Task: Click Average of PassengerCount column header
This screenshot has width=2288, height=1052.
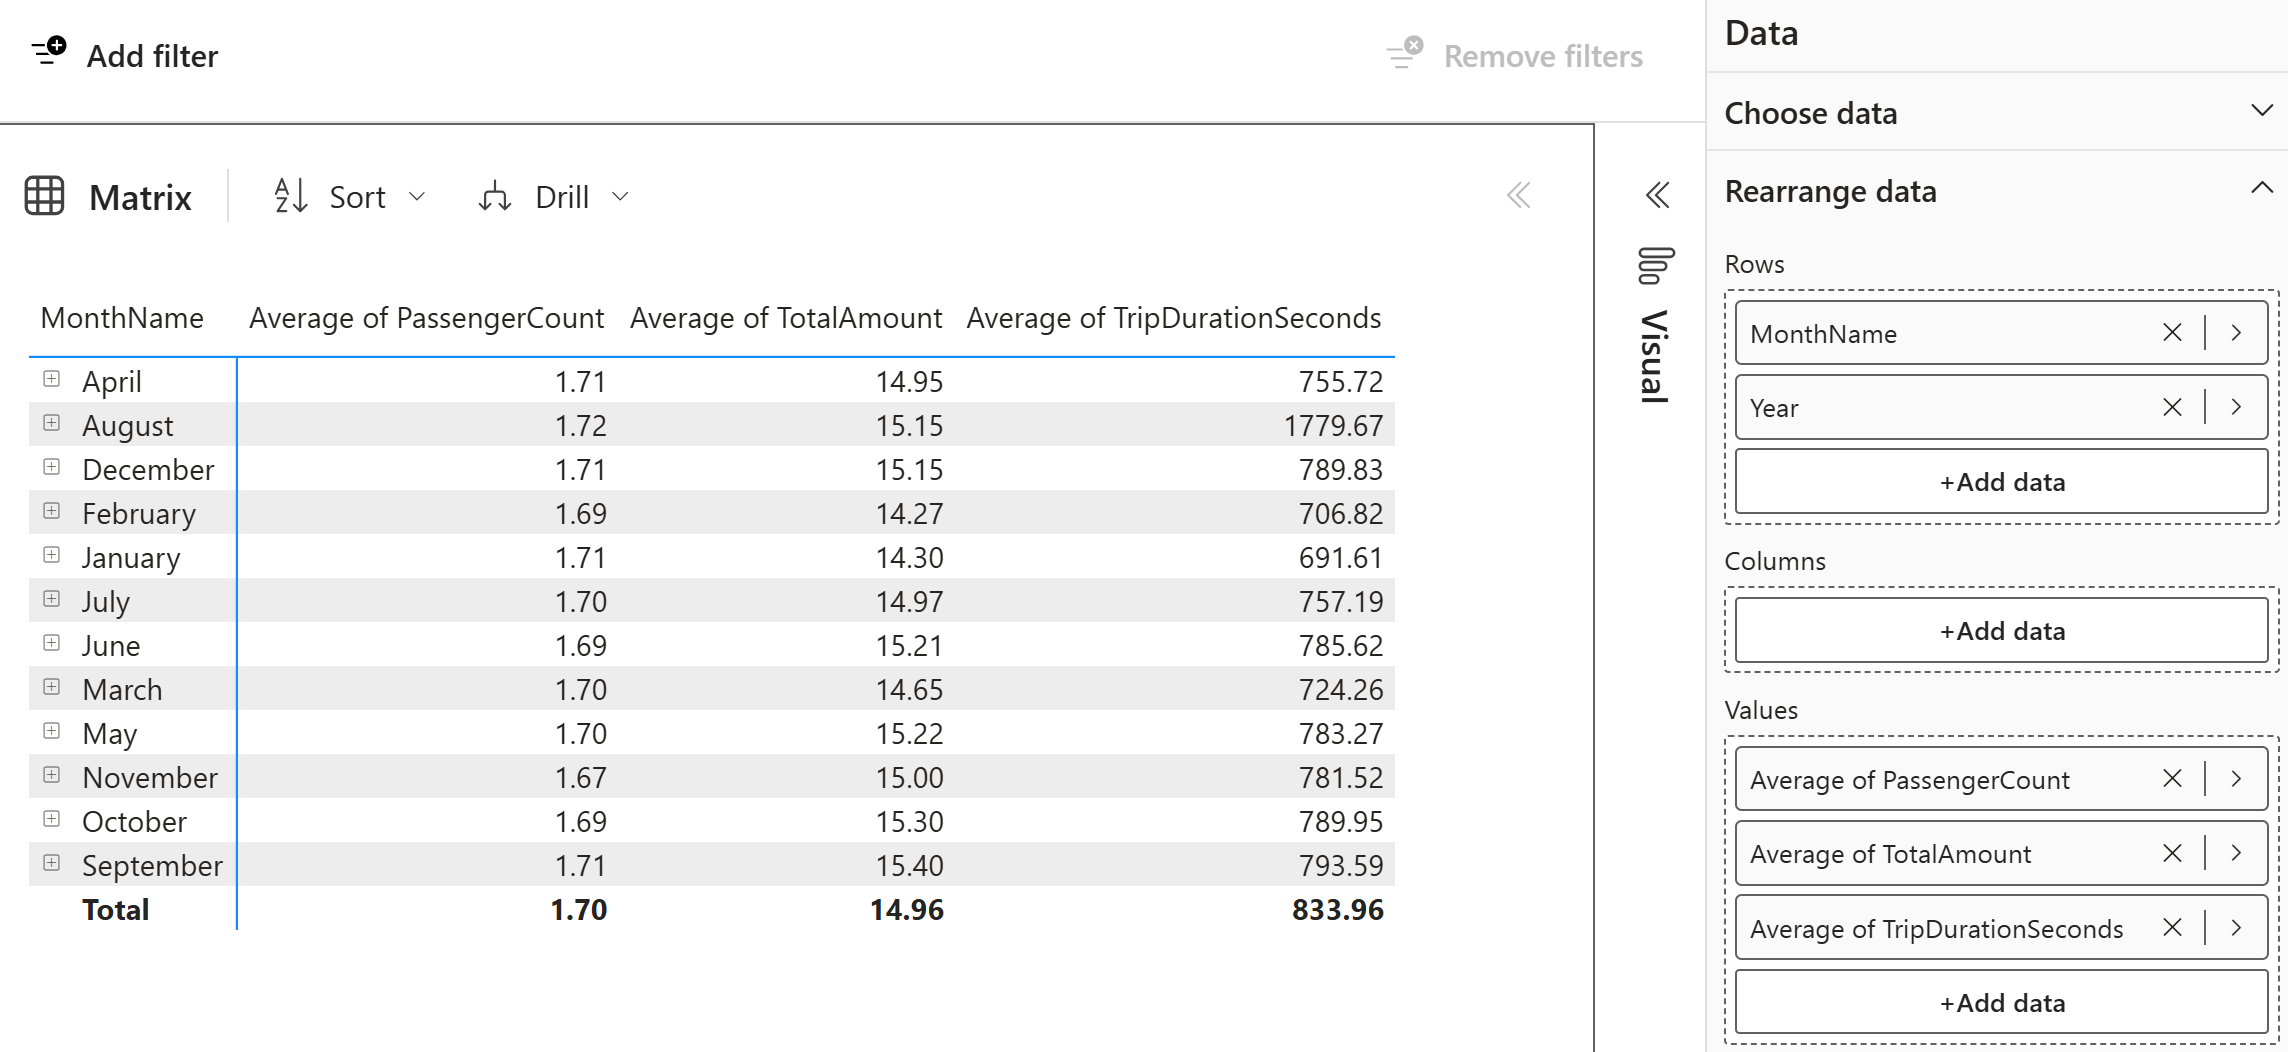Action: click(426, 318)
